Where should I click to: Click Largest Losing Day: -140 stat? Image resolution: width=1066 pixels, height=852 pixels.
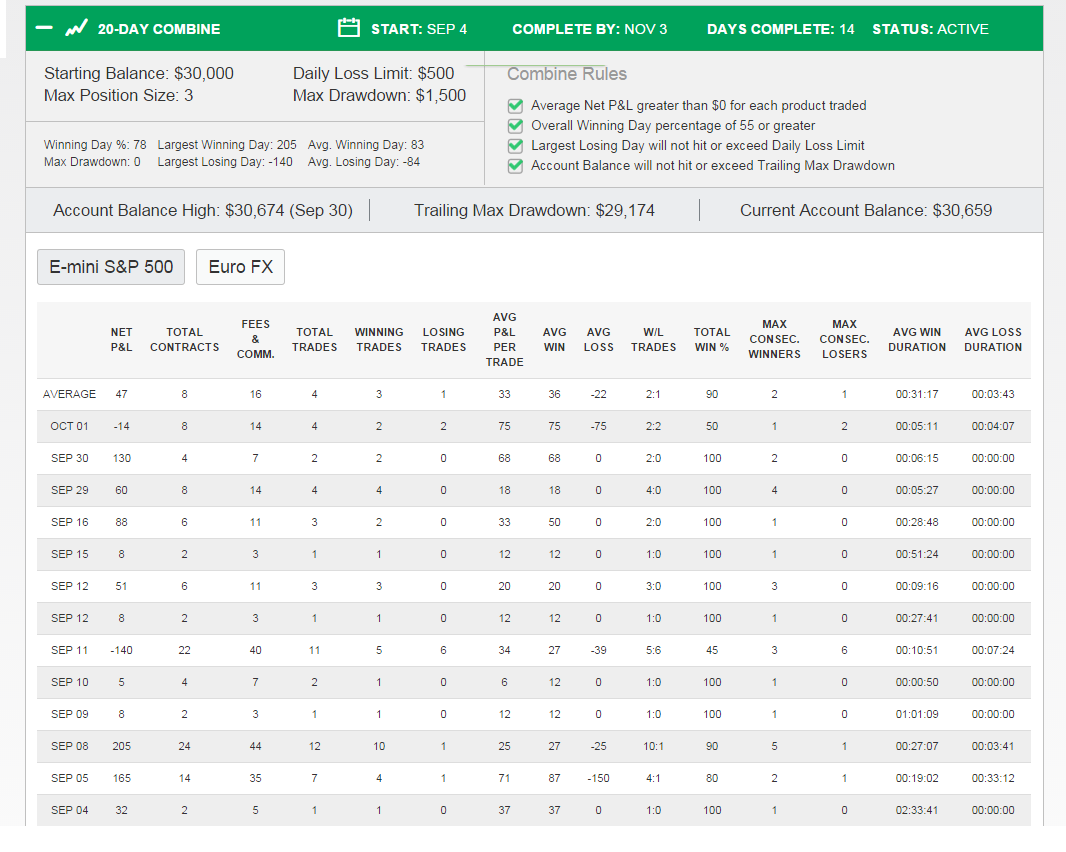[x=225, y=162]
